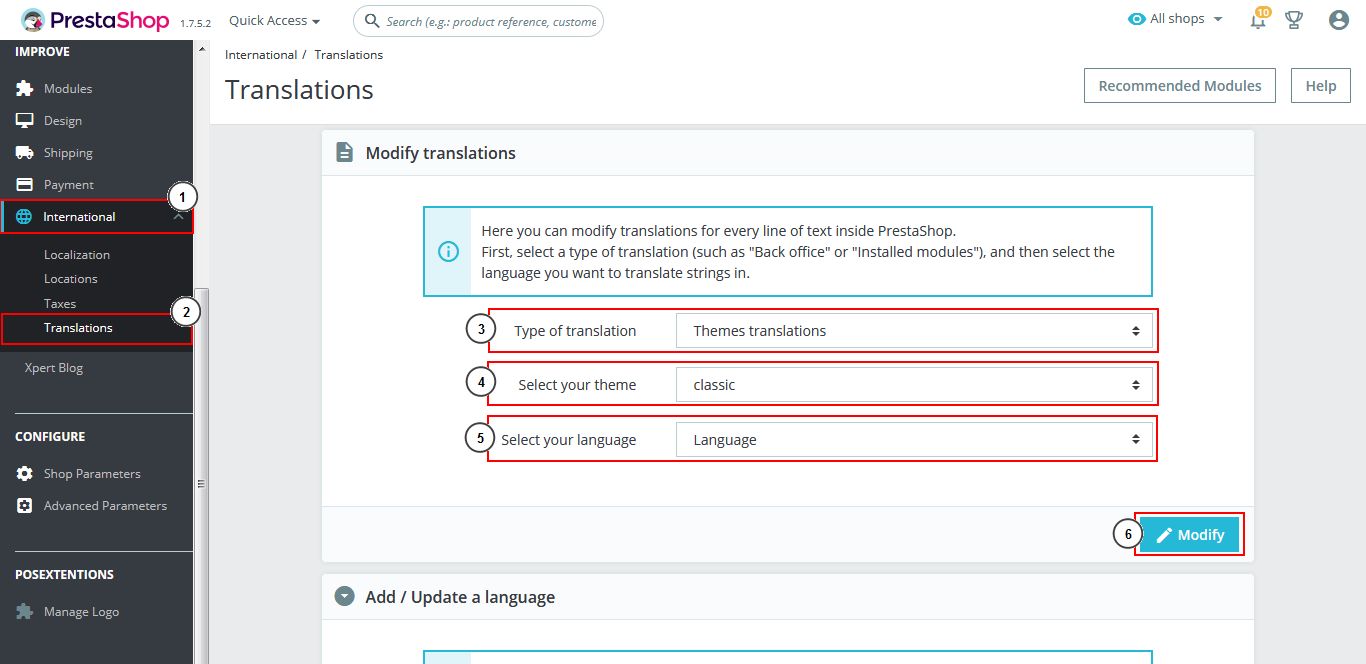Click the Recommended Modules button
This screenshot has width=1366, height=664.
click(1179, 86)
